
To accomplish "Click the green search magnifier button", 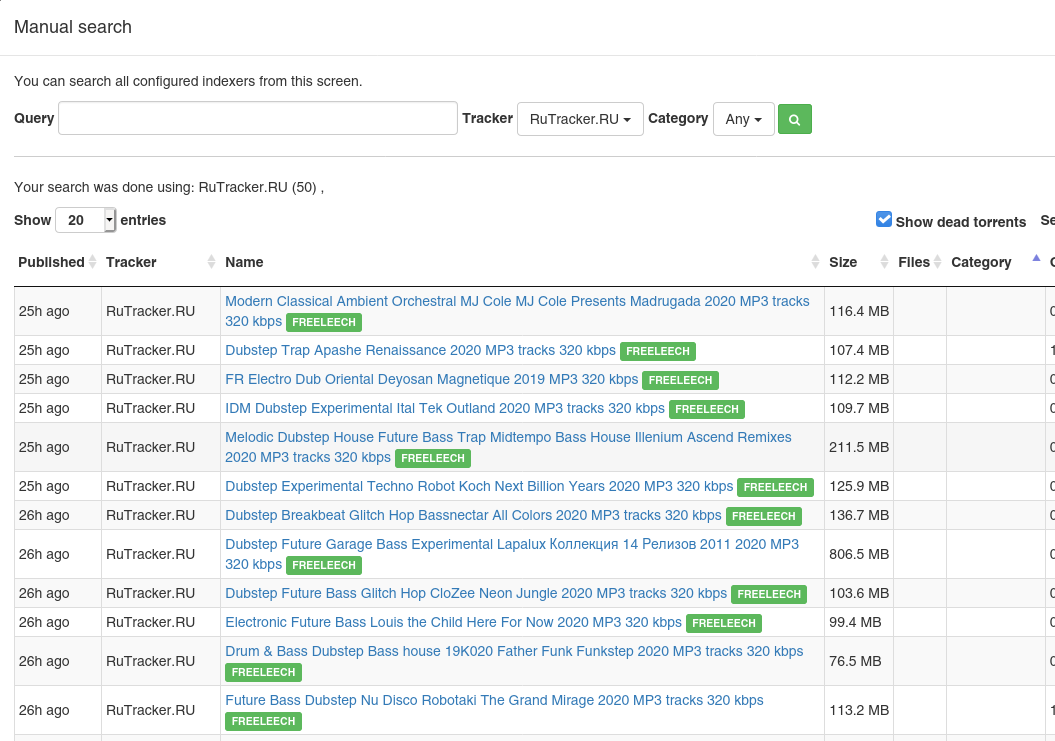I will [x=794, y=118].
